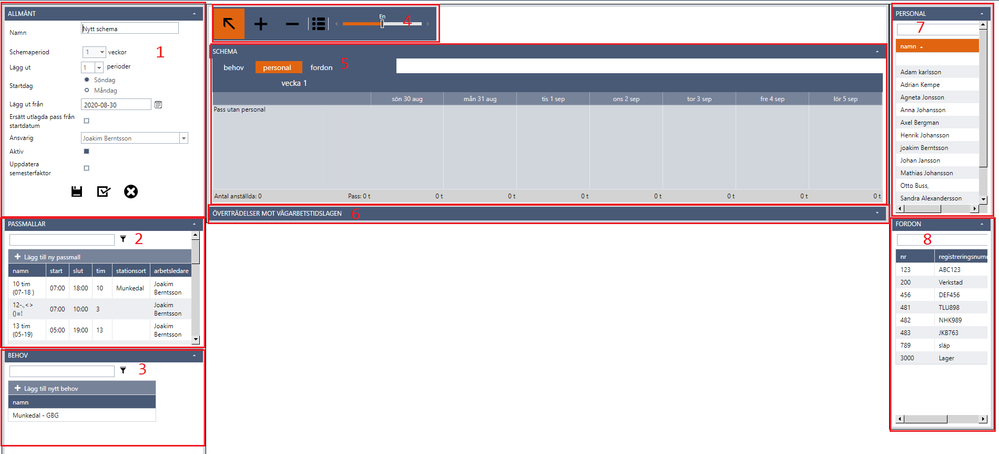This screenshot has height=454, width=999.
Task: Select Söndag as start day
Action: [86, 80]
